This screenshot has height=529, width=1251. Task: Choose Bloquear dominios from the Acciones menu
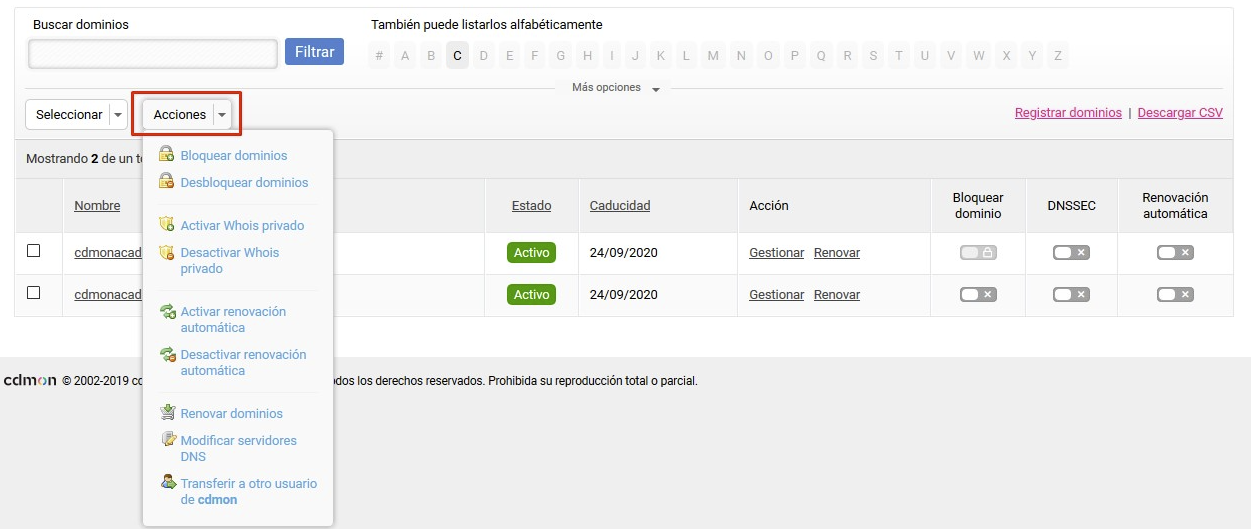point(234,156)
